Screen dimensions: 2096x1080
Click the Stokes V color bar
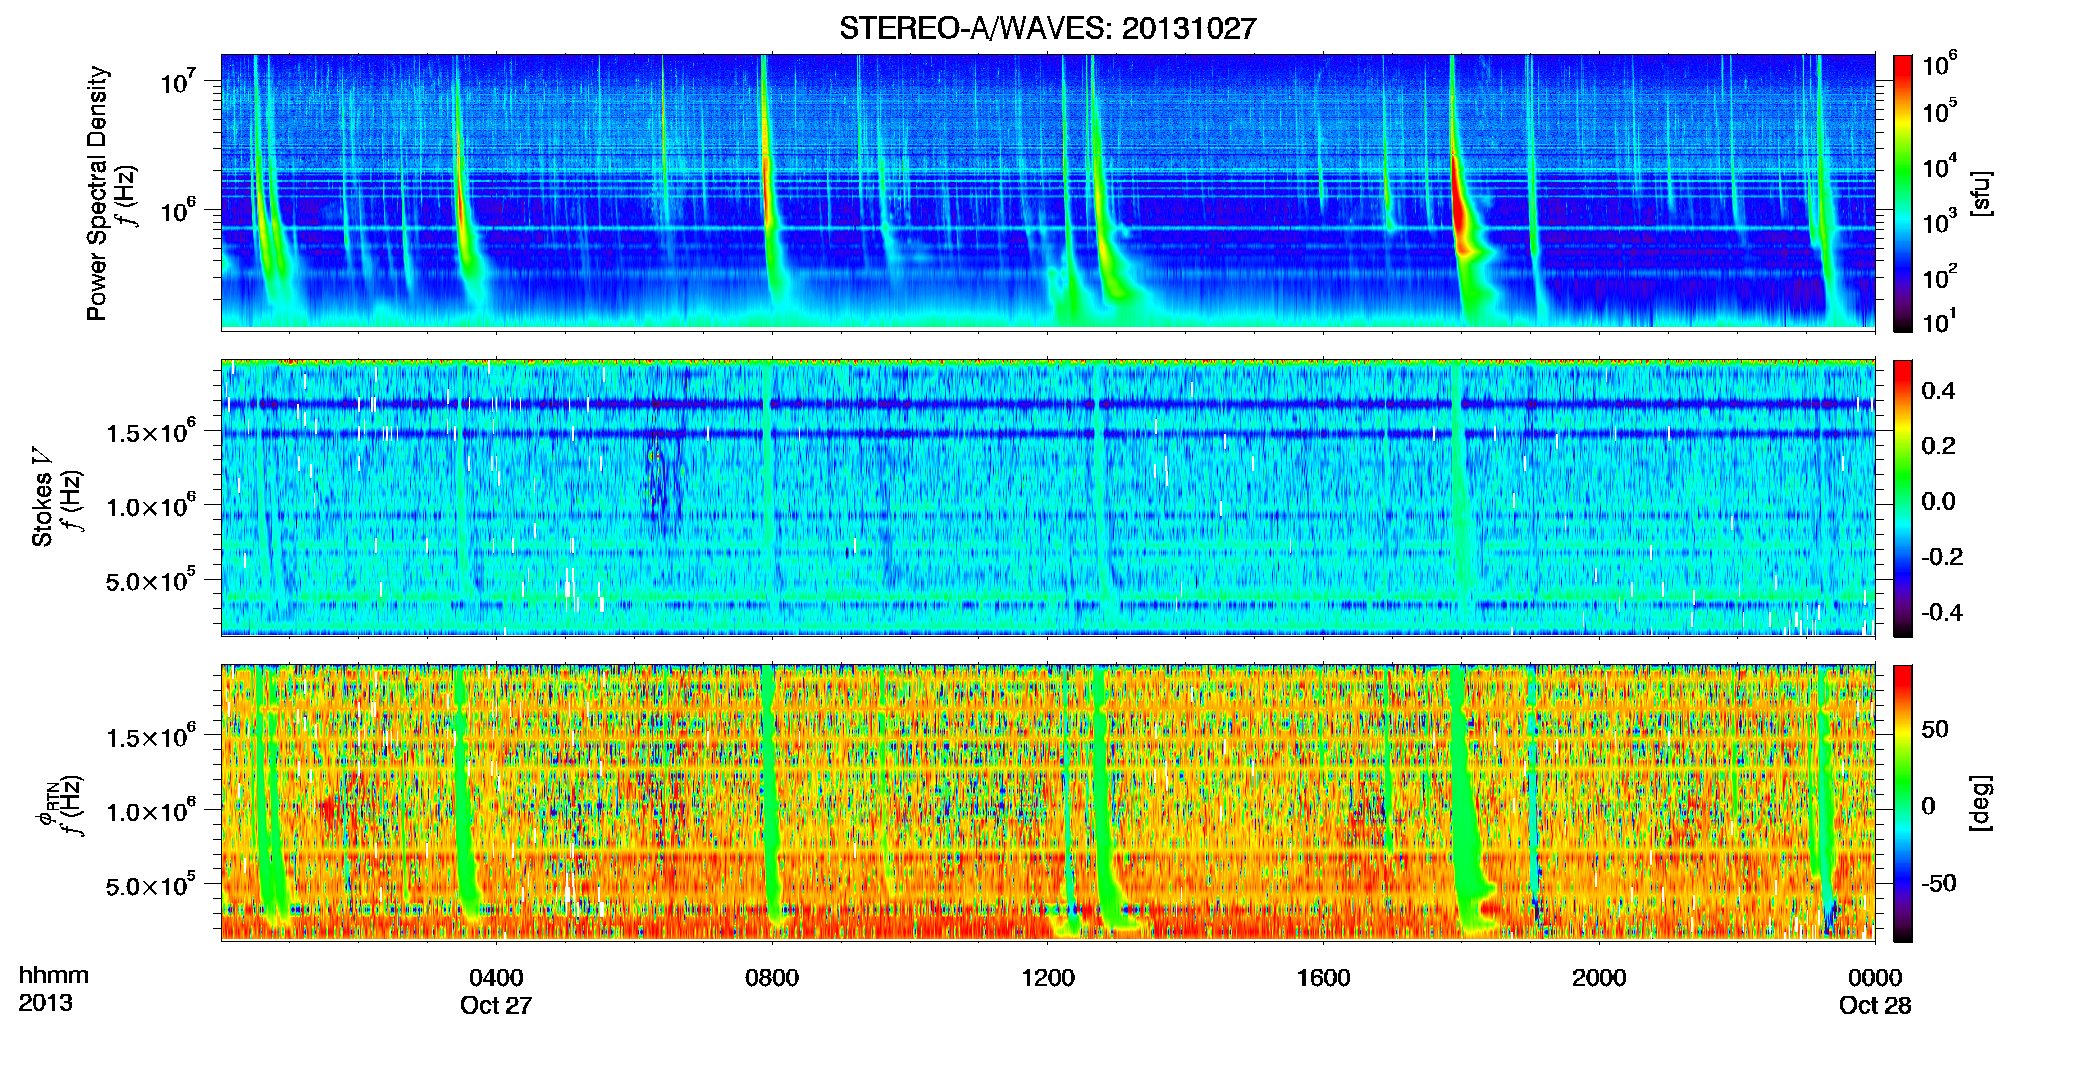click(x=1903, y=498)
